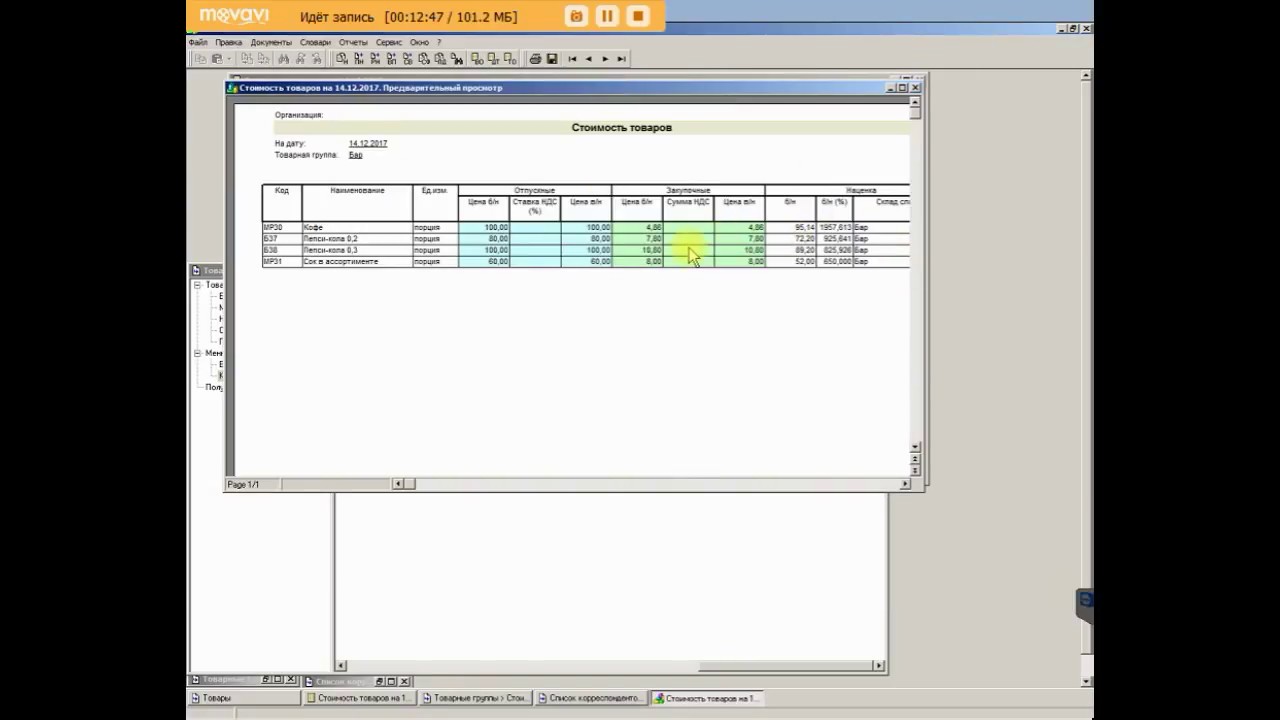1280x720 pixels.
Task: Close the Стоимость товаров preview window
Action: pos(914,88)
